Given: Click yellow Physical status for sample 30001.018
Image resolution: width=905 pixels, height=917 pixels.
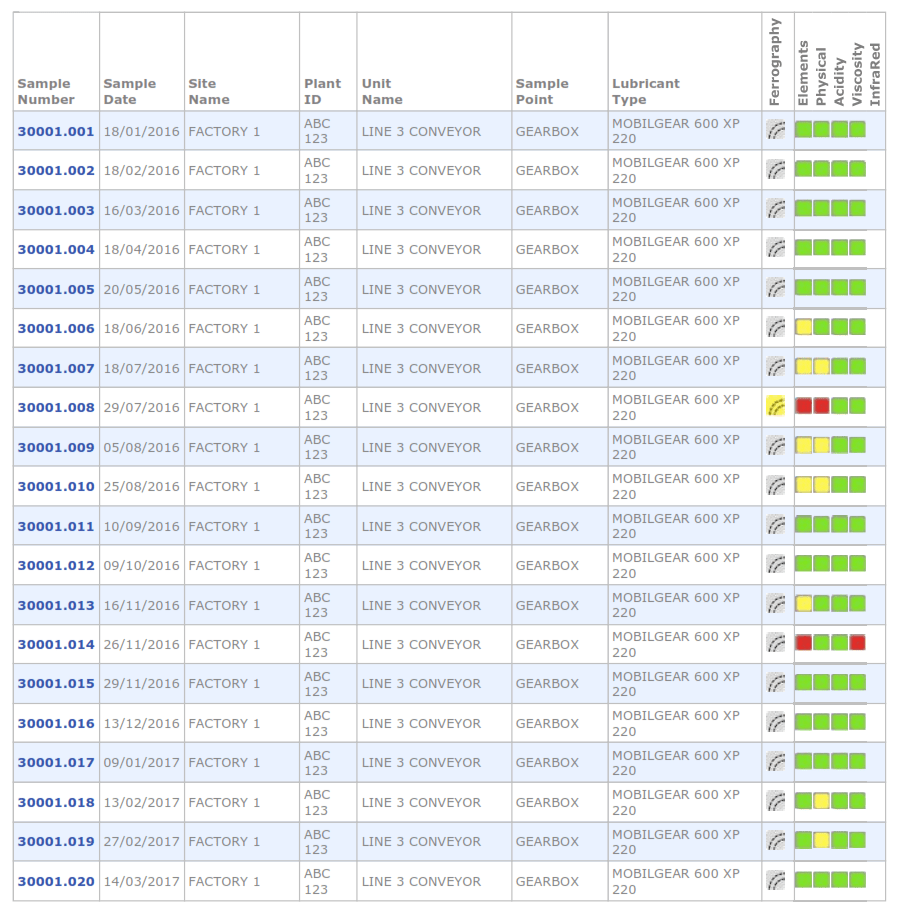Looking at the screenshot, I should [821, 801].
